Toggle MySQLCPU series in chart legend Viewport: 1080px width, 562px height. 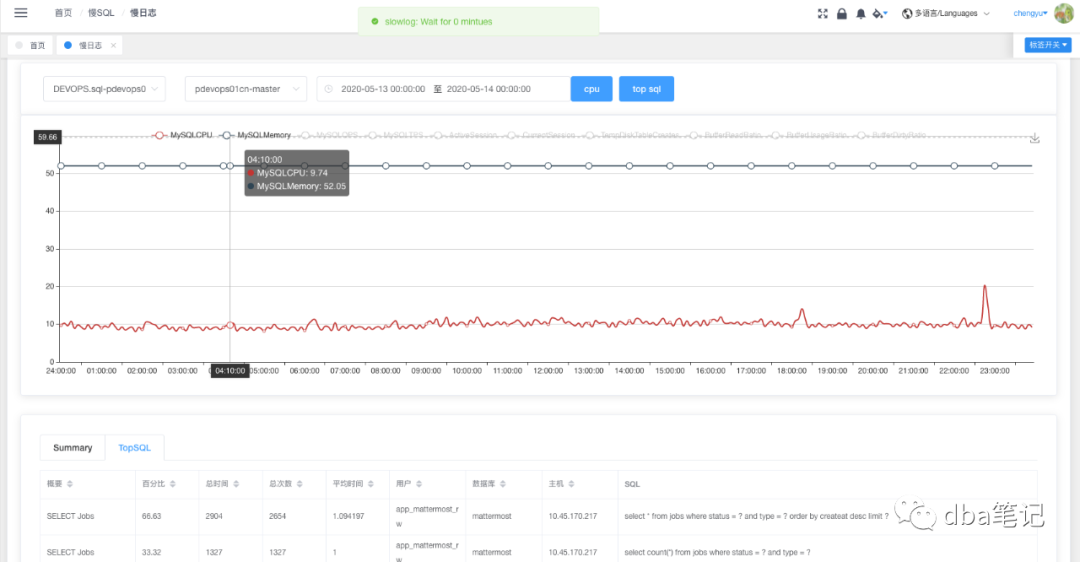pos(183,134)
